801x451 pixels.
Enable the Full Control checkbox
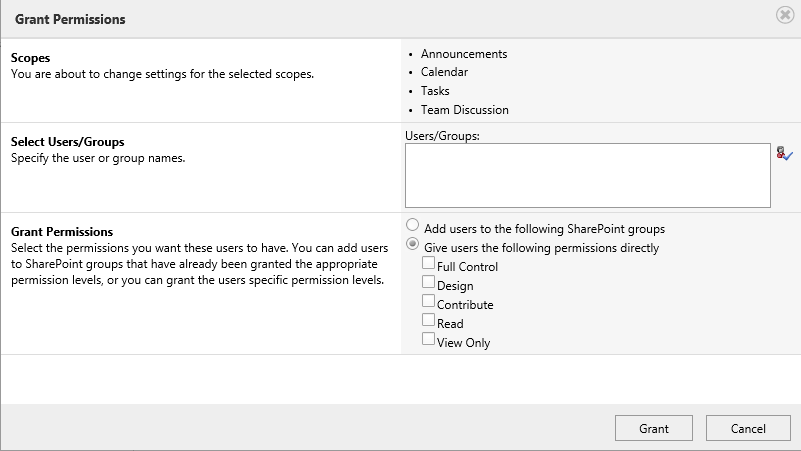(428, 263)
